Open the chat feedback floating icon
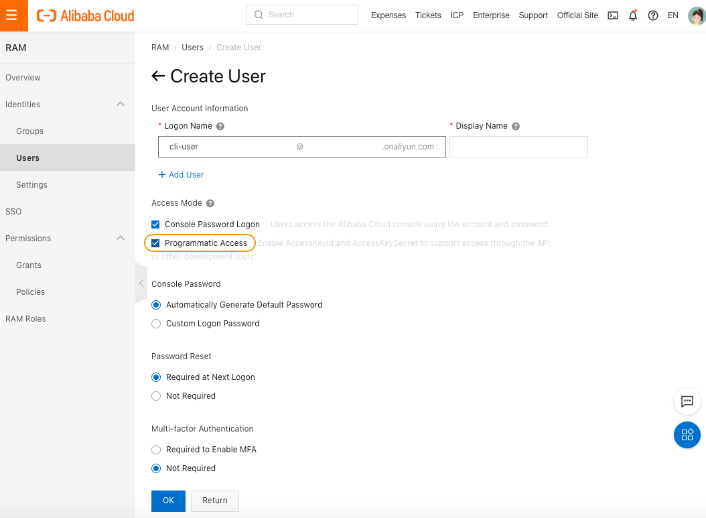Viewport: 706px width, 518px height. [687, 401]
